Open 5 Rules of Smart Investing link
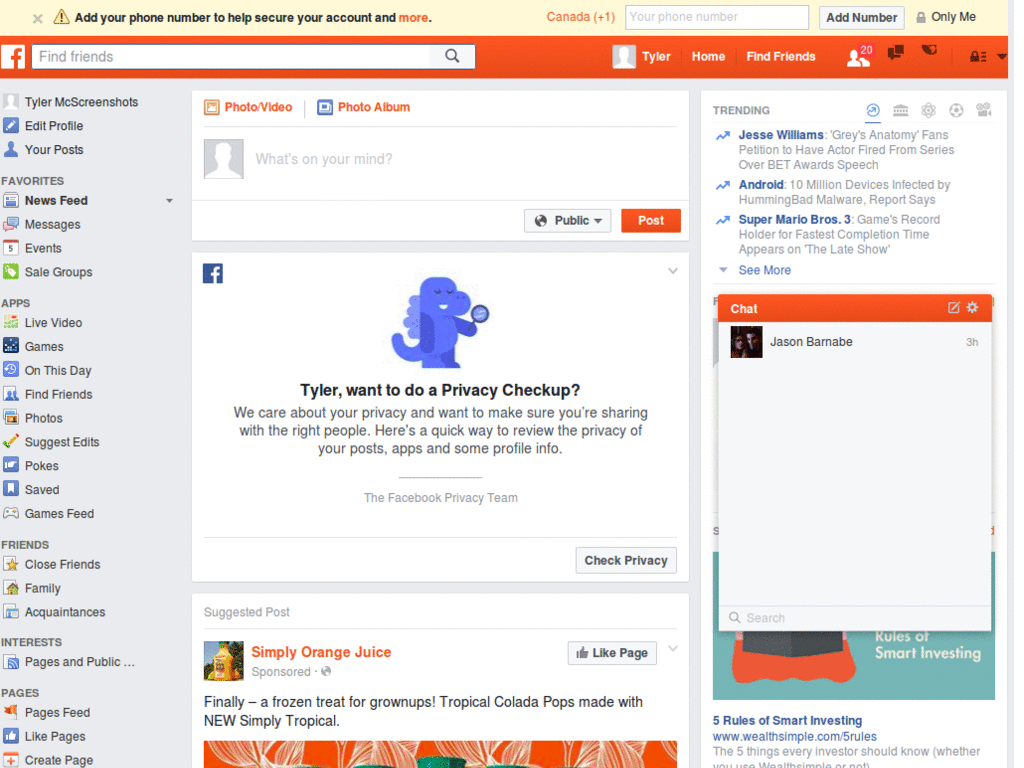 (787, 720)
